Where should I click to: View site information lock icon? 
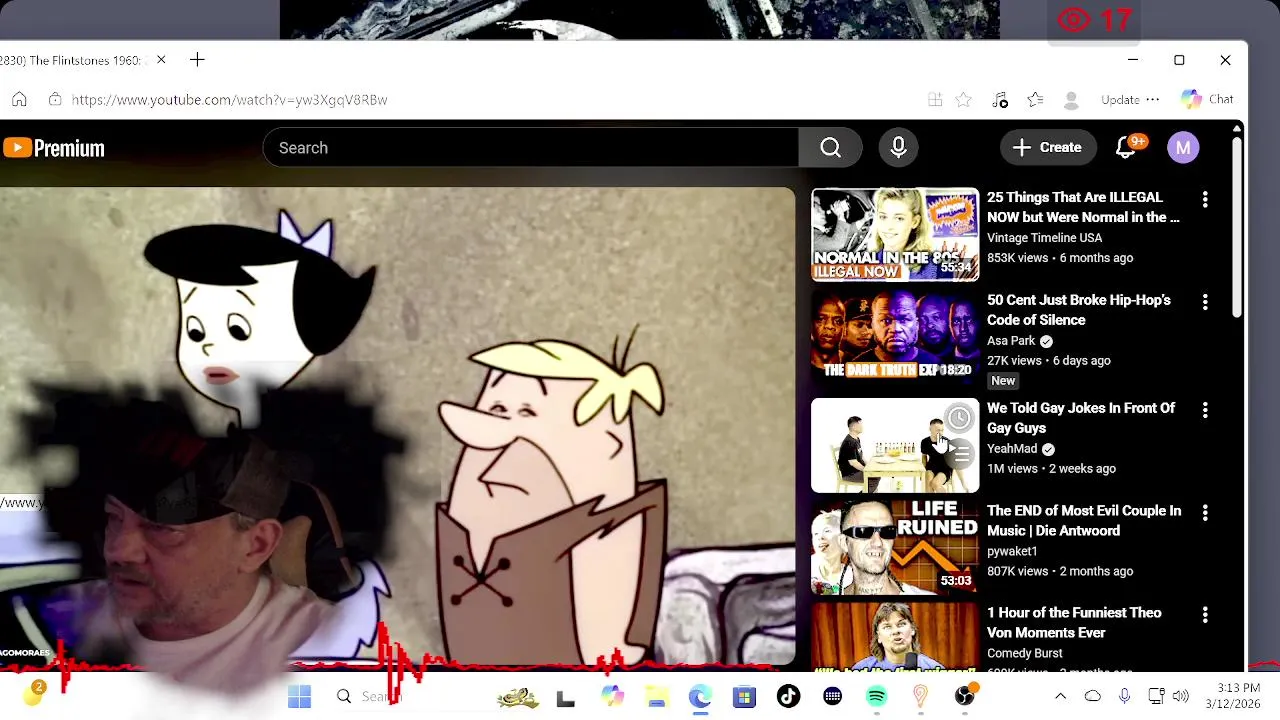[55, 99]
